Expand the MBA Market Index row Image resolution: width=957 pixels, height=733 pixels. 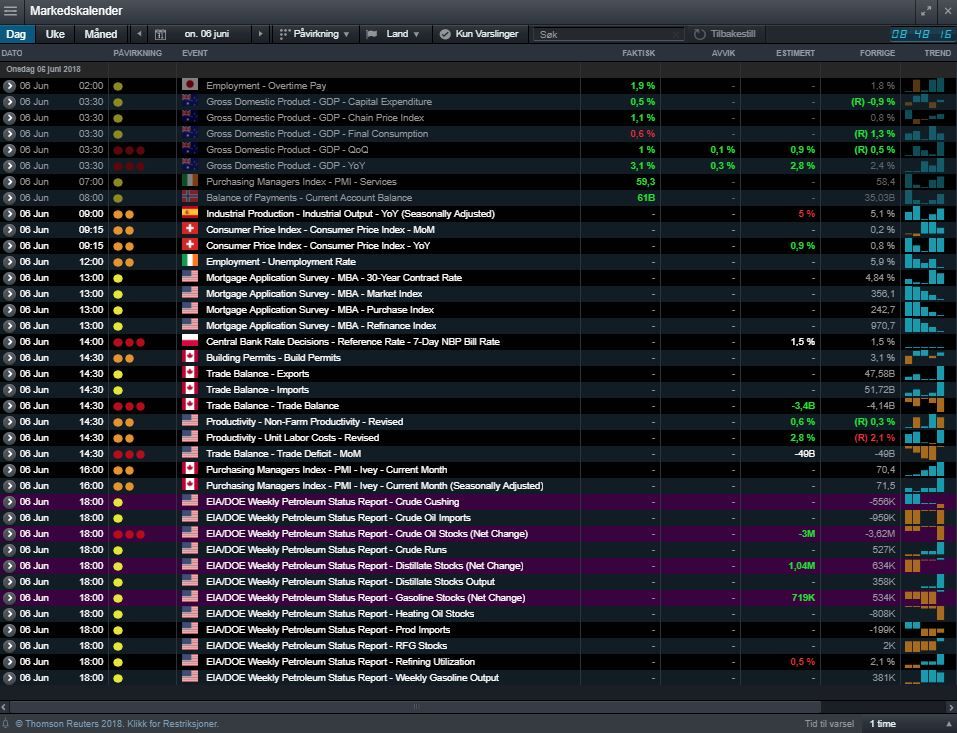(9, 294)
